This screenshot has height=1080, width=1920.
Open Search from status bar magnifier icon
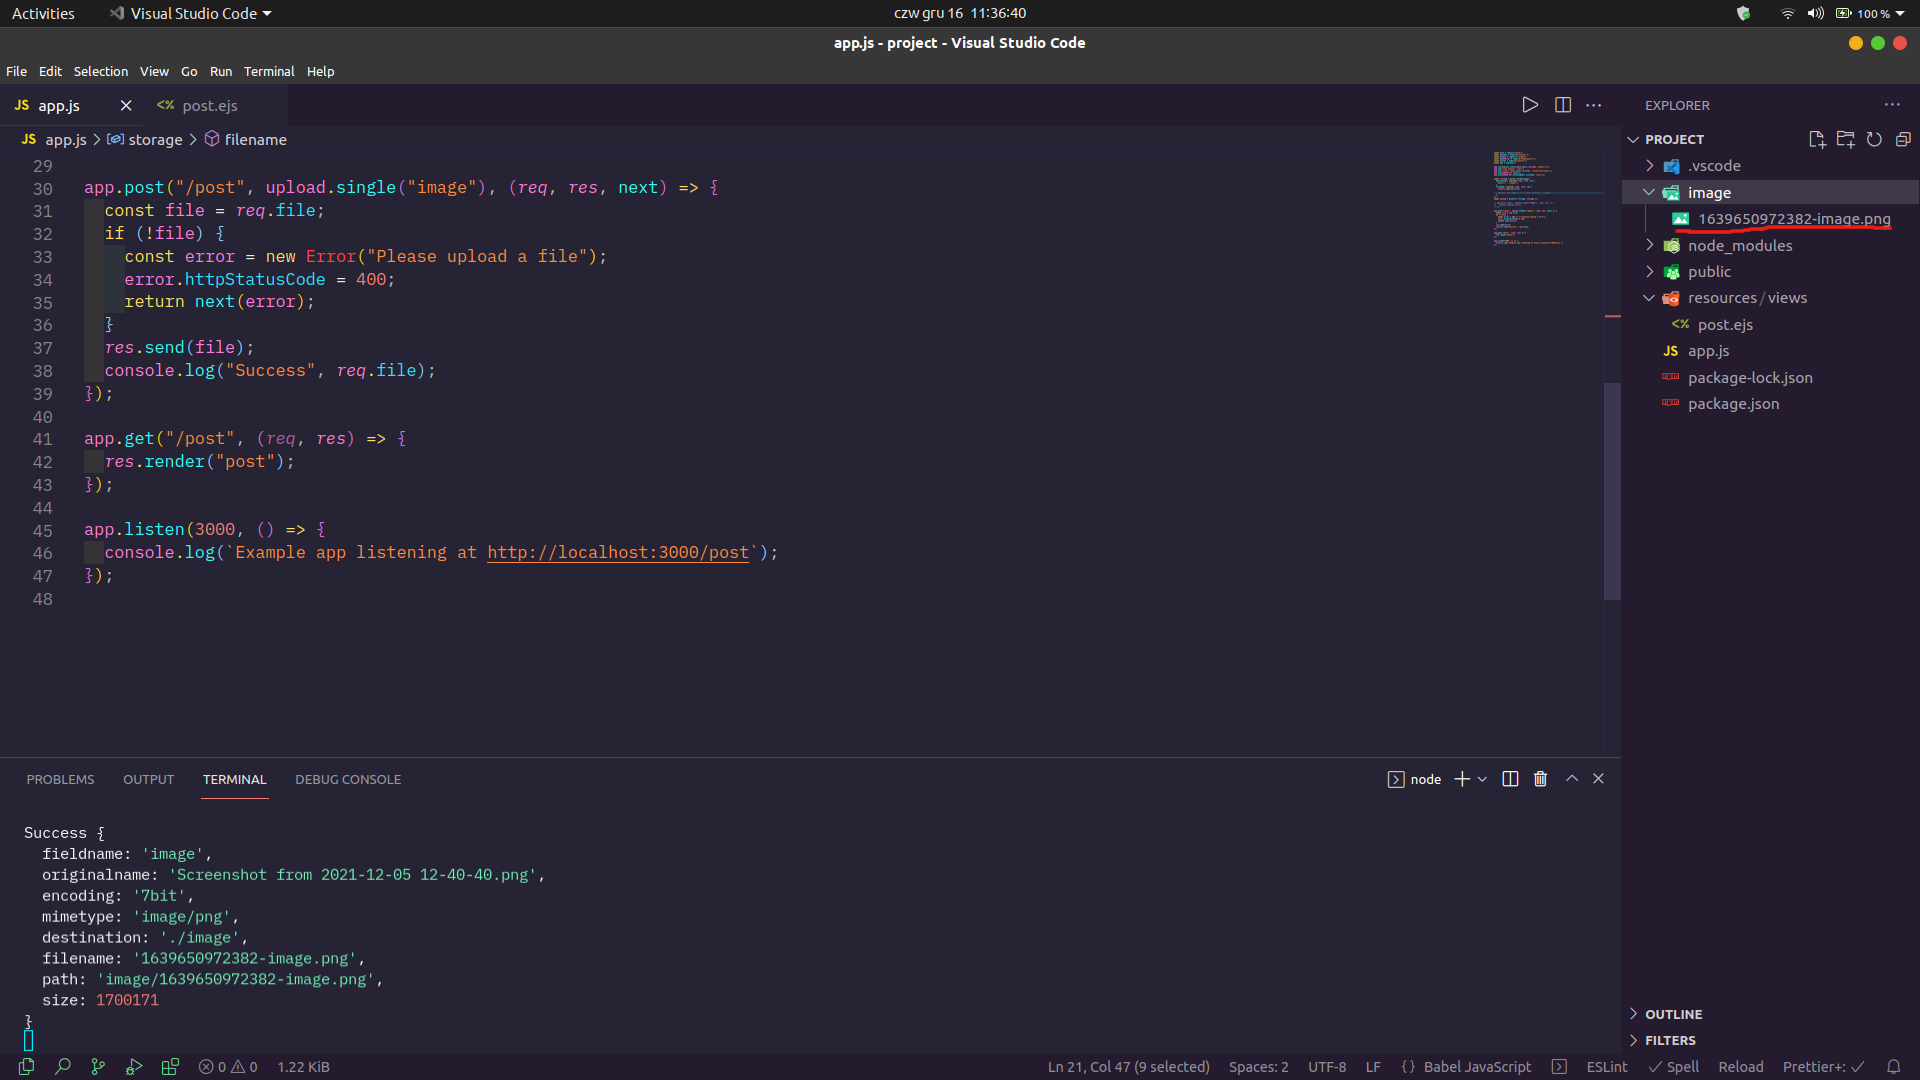point(62,1067)
